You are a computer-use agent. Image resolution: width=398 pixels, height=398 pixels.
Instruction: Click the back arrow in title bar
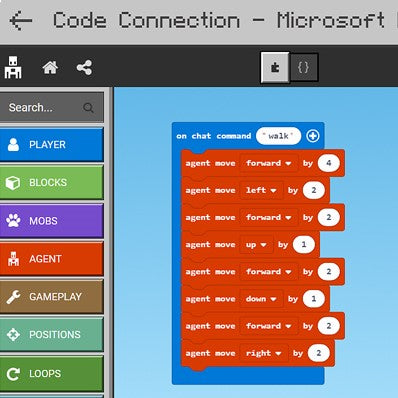tap(21, 21)
